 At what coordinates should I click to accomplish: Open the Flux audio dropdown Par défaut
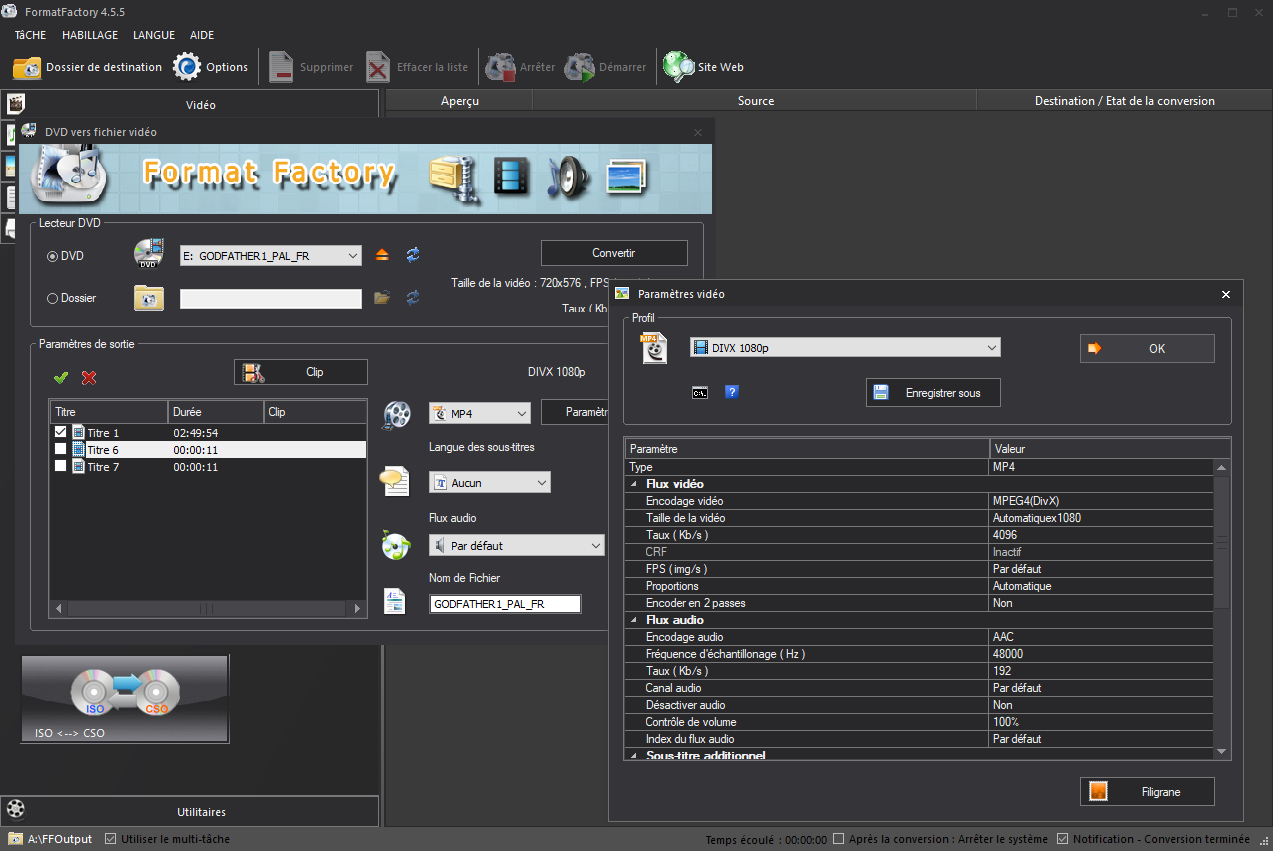pyautogui.click(x=517, y=546)
